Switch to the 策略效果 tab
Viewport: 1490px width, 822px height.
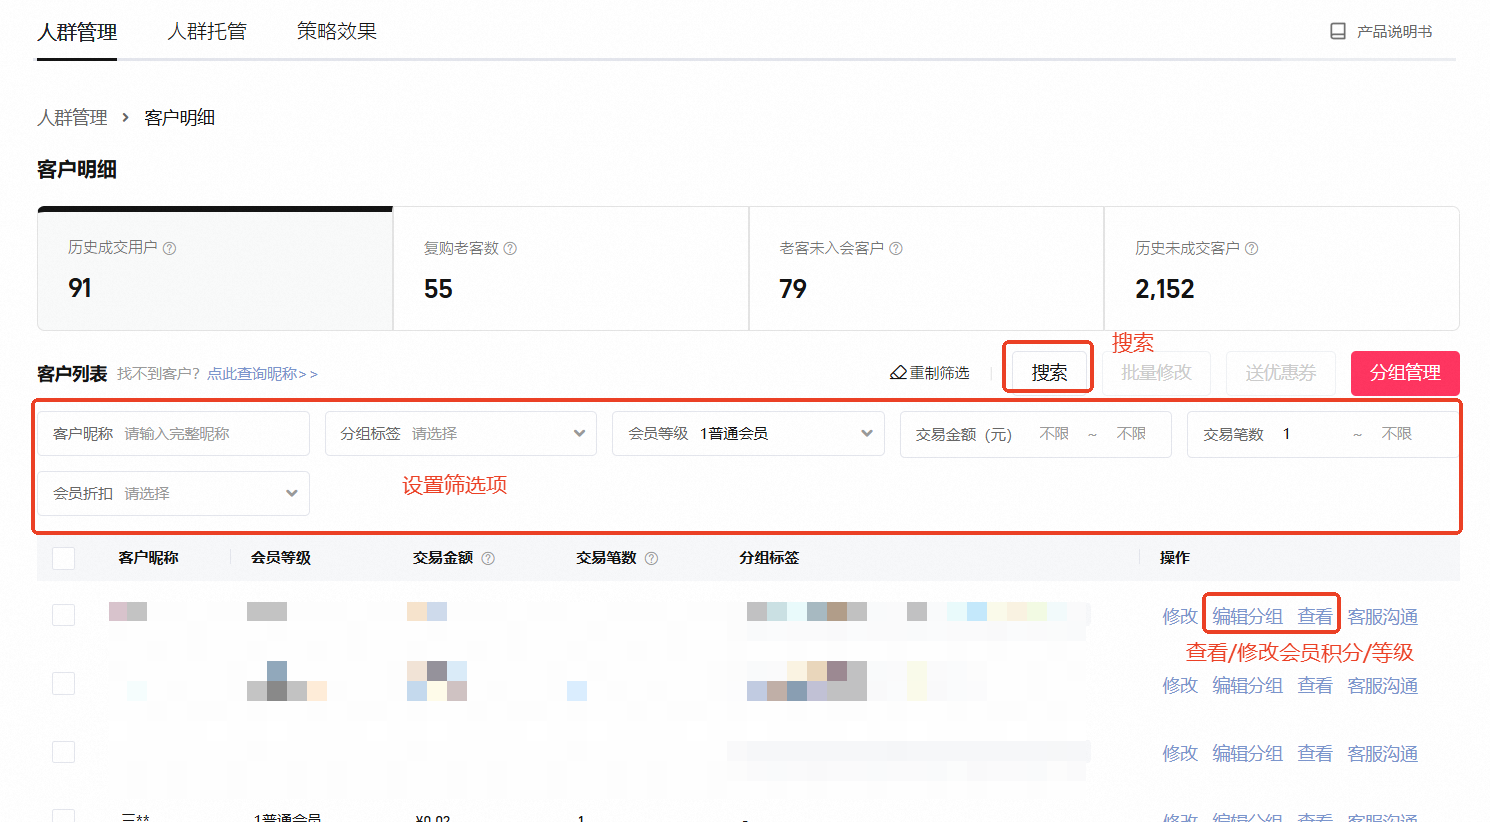pos(337,32)
